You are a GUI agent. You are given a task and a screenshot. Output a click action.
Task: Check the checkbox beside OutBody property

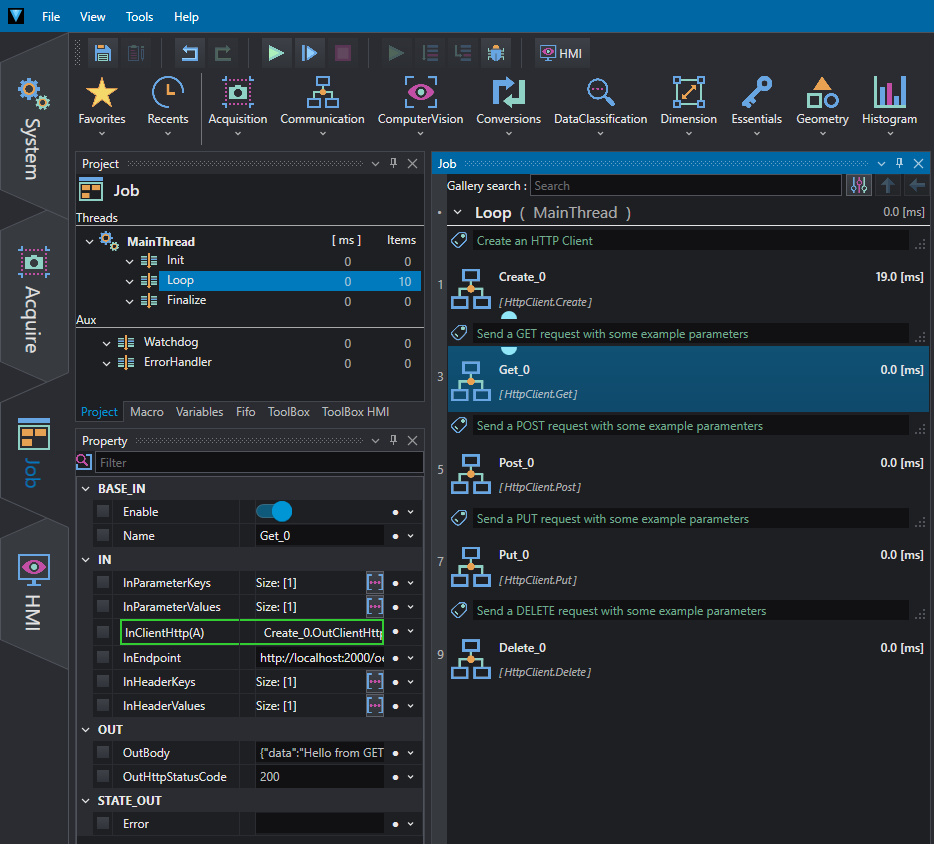point(103,752)
